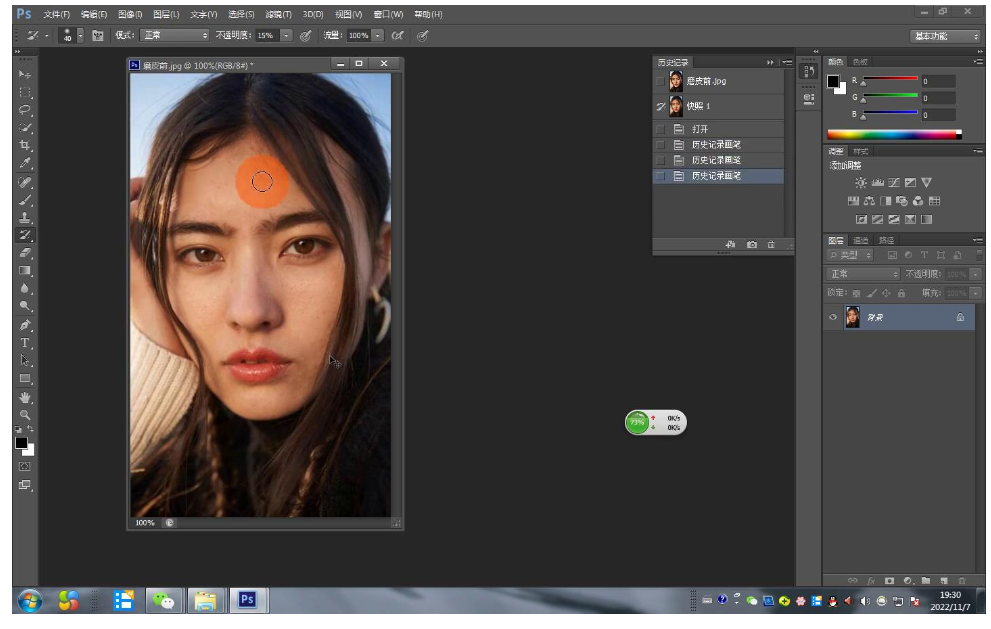
Task: Open the 基本功能 workspace dropdown
Action: [946, 36]
